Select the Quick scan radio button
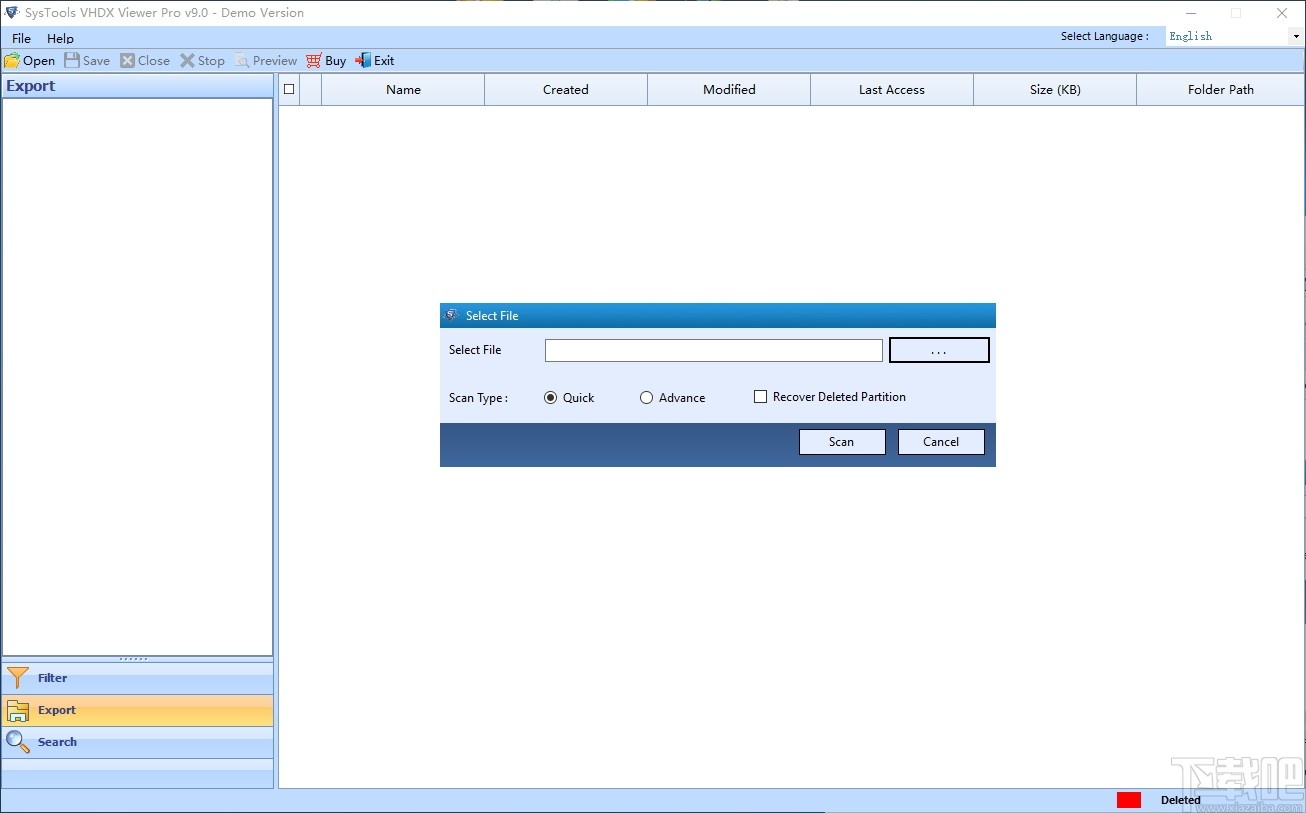 point(551,397)
